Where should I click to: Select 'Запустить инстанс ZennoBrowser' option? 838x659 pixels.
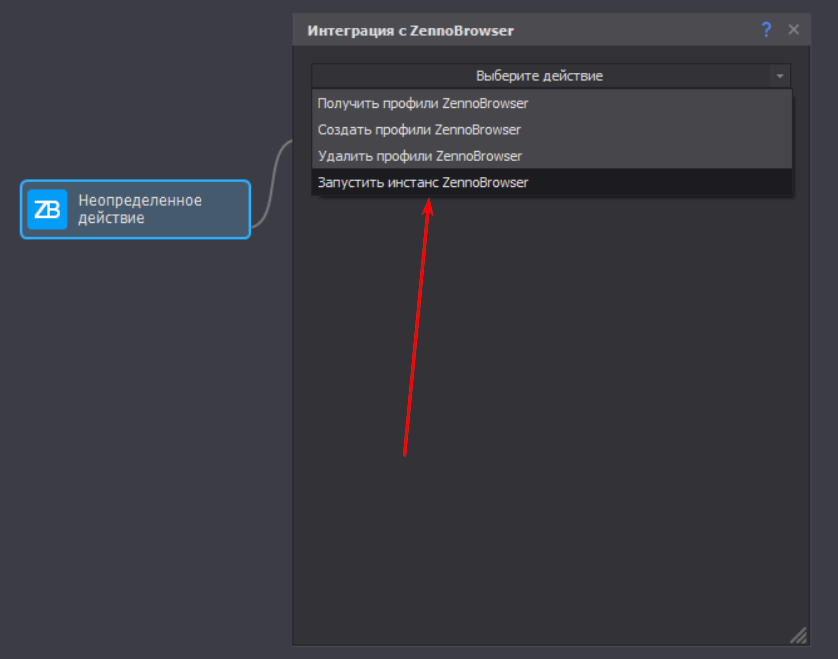[552, 182]
